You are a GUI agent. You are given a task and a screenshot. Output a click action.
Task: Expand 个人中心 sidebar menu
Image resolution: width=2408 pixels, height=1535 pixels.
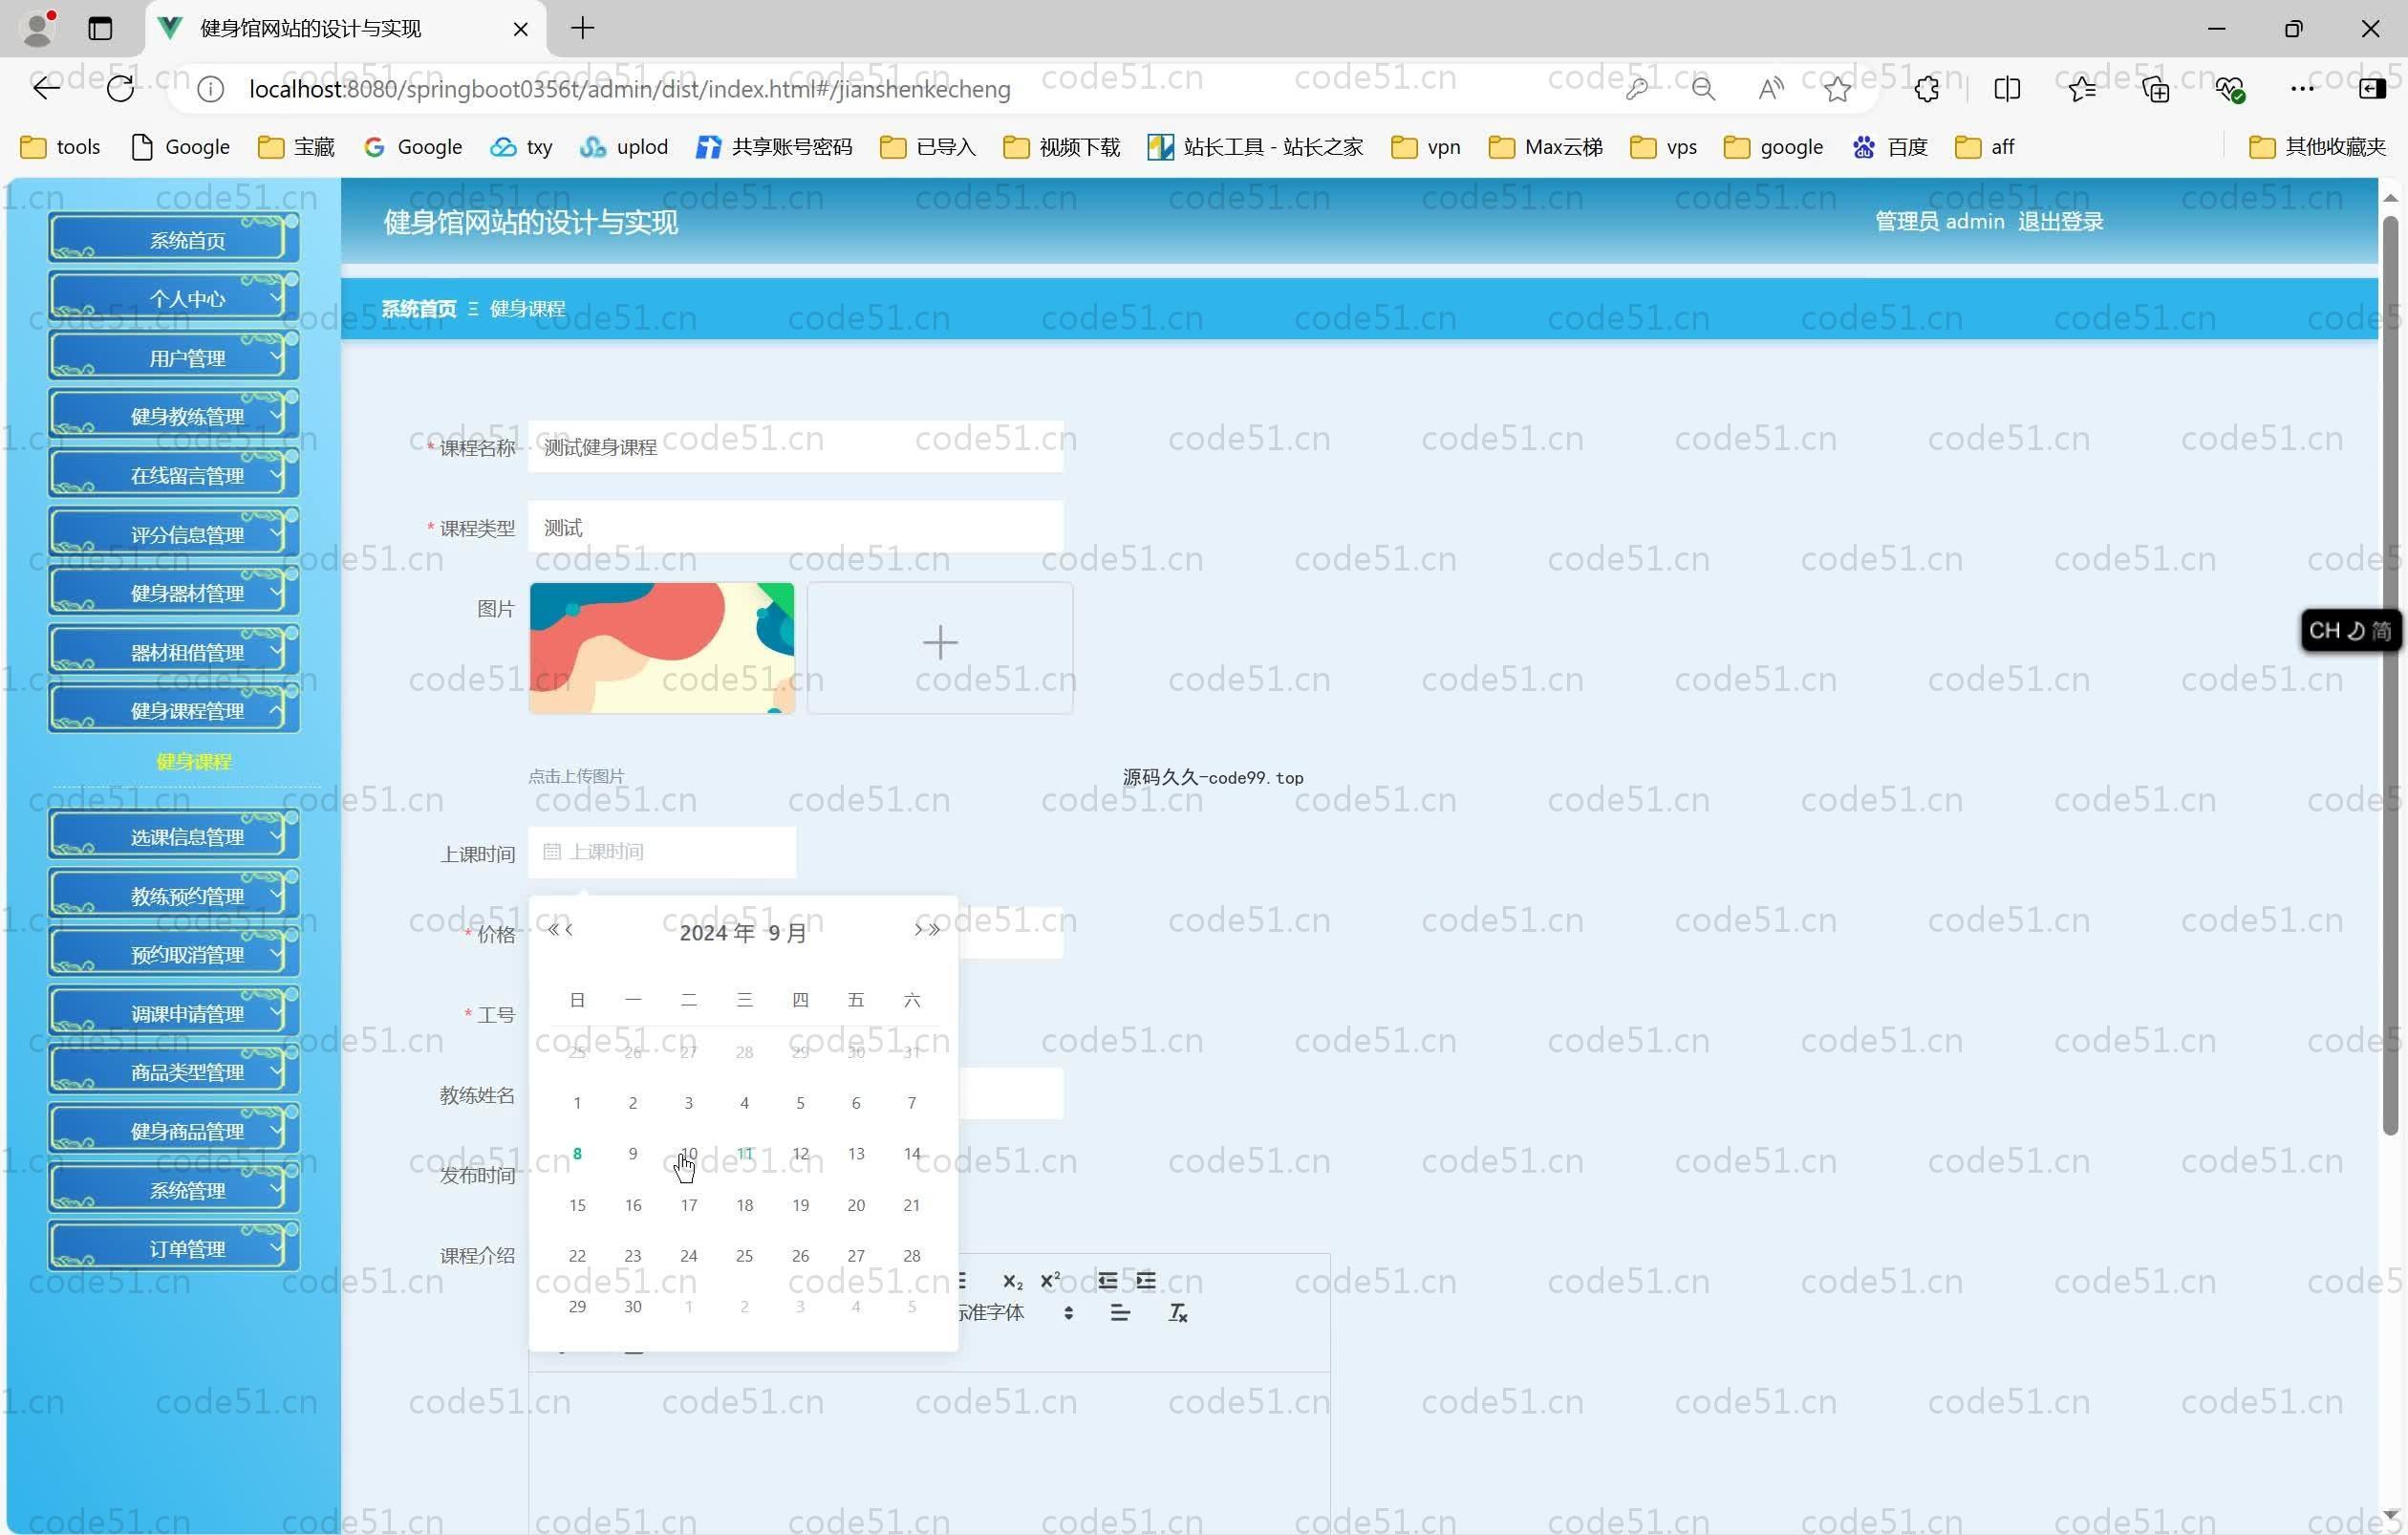[x=174, y=297]
